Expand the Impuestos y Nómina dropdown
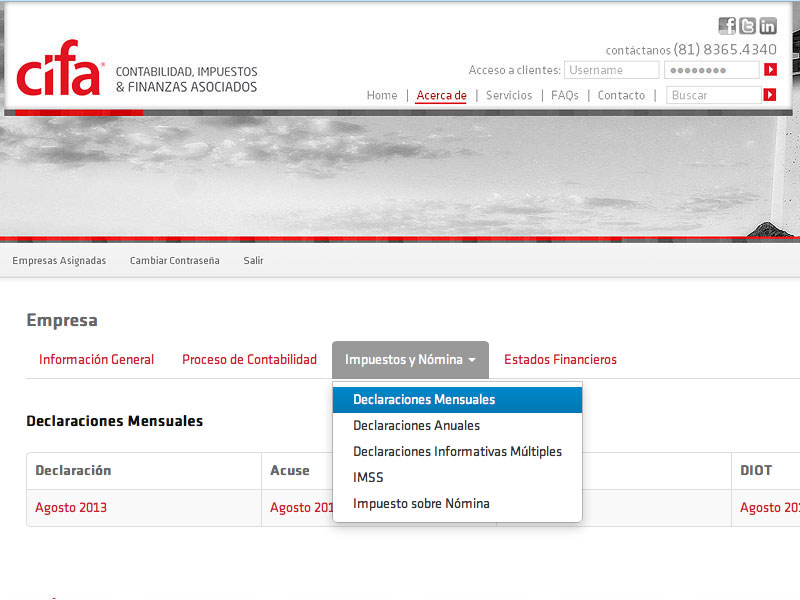The height and width of the screenshot is (600, 800). (410, 360)
